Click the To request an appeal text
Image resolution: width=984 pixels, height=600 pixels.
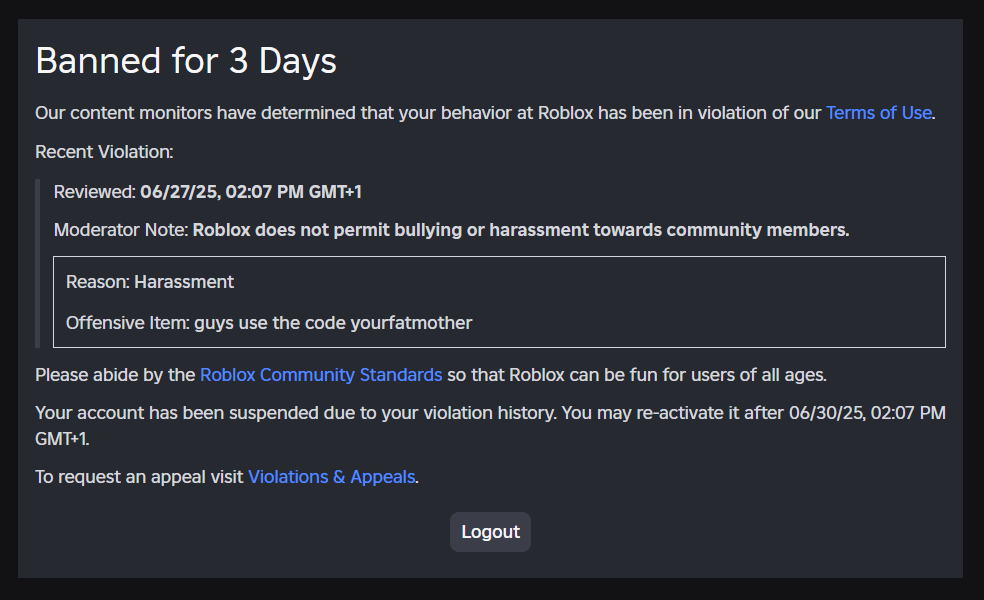pos(139,477)
